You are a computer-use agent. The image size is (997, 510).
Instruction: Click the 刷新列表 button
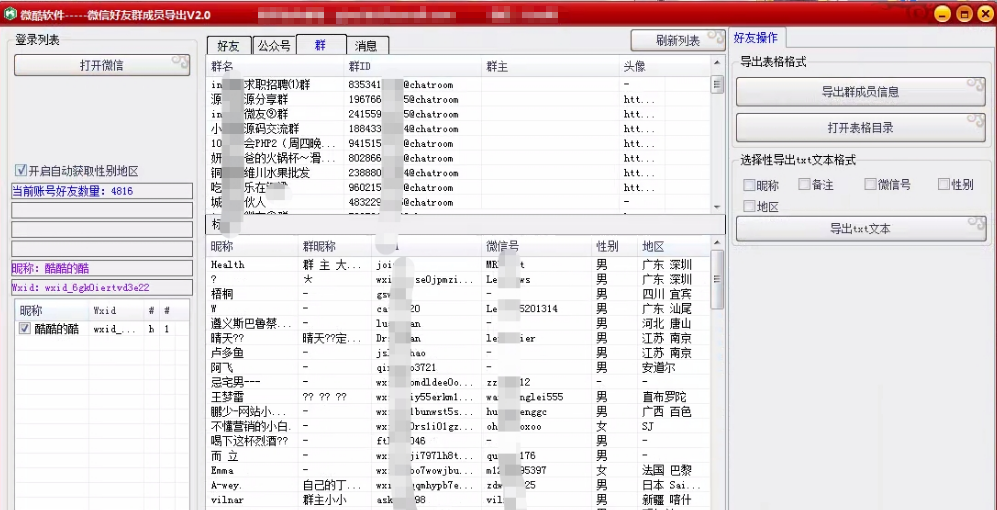coord(678,40)
